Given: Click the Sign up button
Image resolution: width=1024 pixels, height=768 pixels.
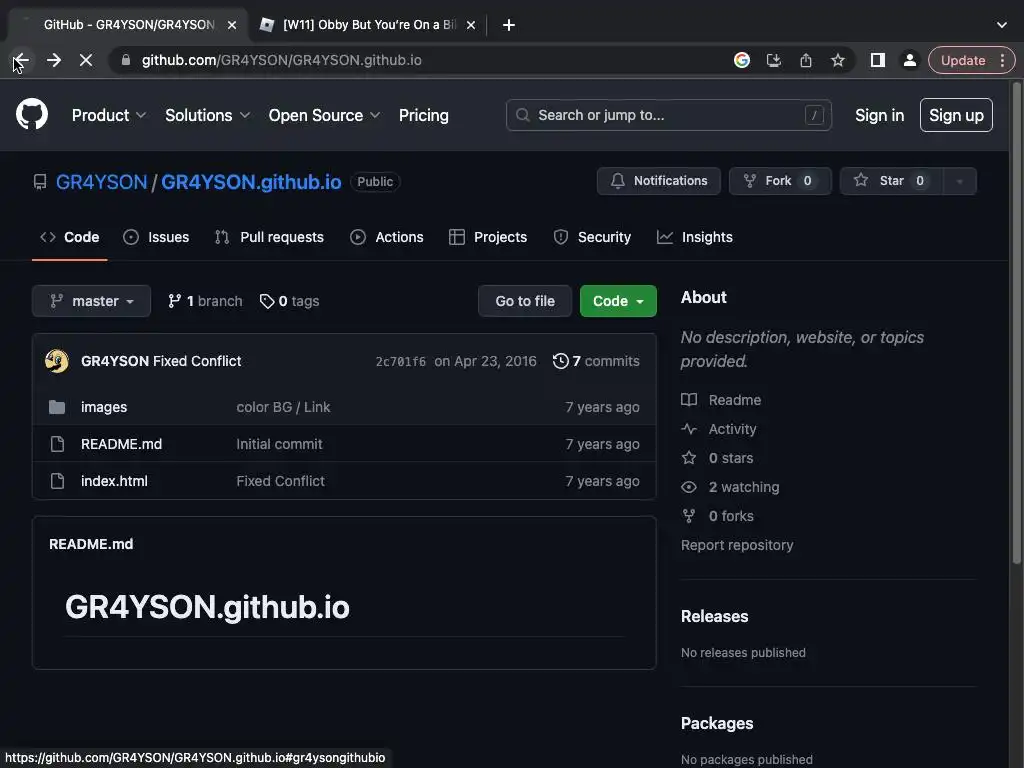Looking at the screenshot, I should tap(956, 115).
